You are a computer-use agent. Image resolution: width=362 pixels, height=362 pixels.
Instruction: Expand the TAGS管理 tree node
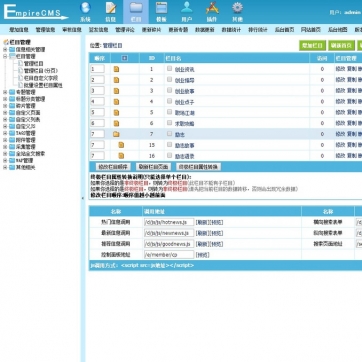(5, 133)
